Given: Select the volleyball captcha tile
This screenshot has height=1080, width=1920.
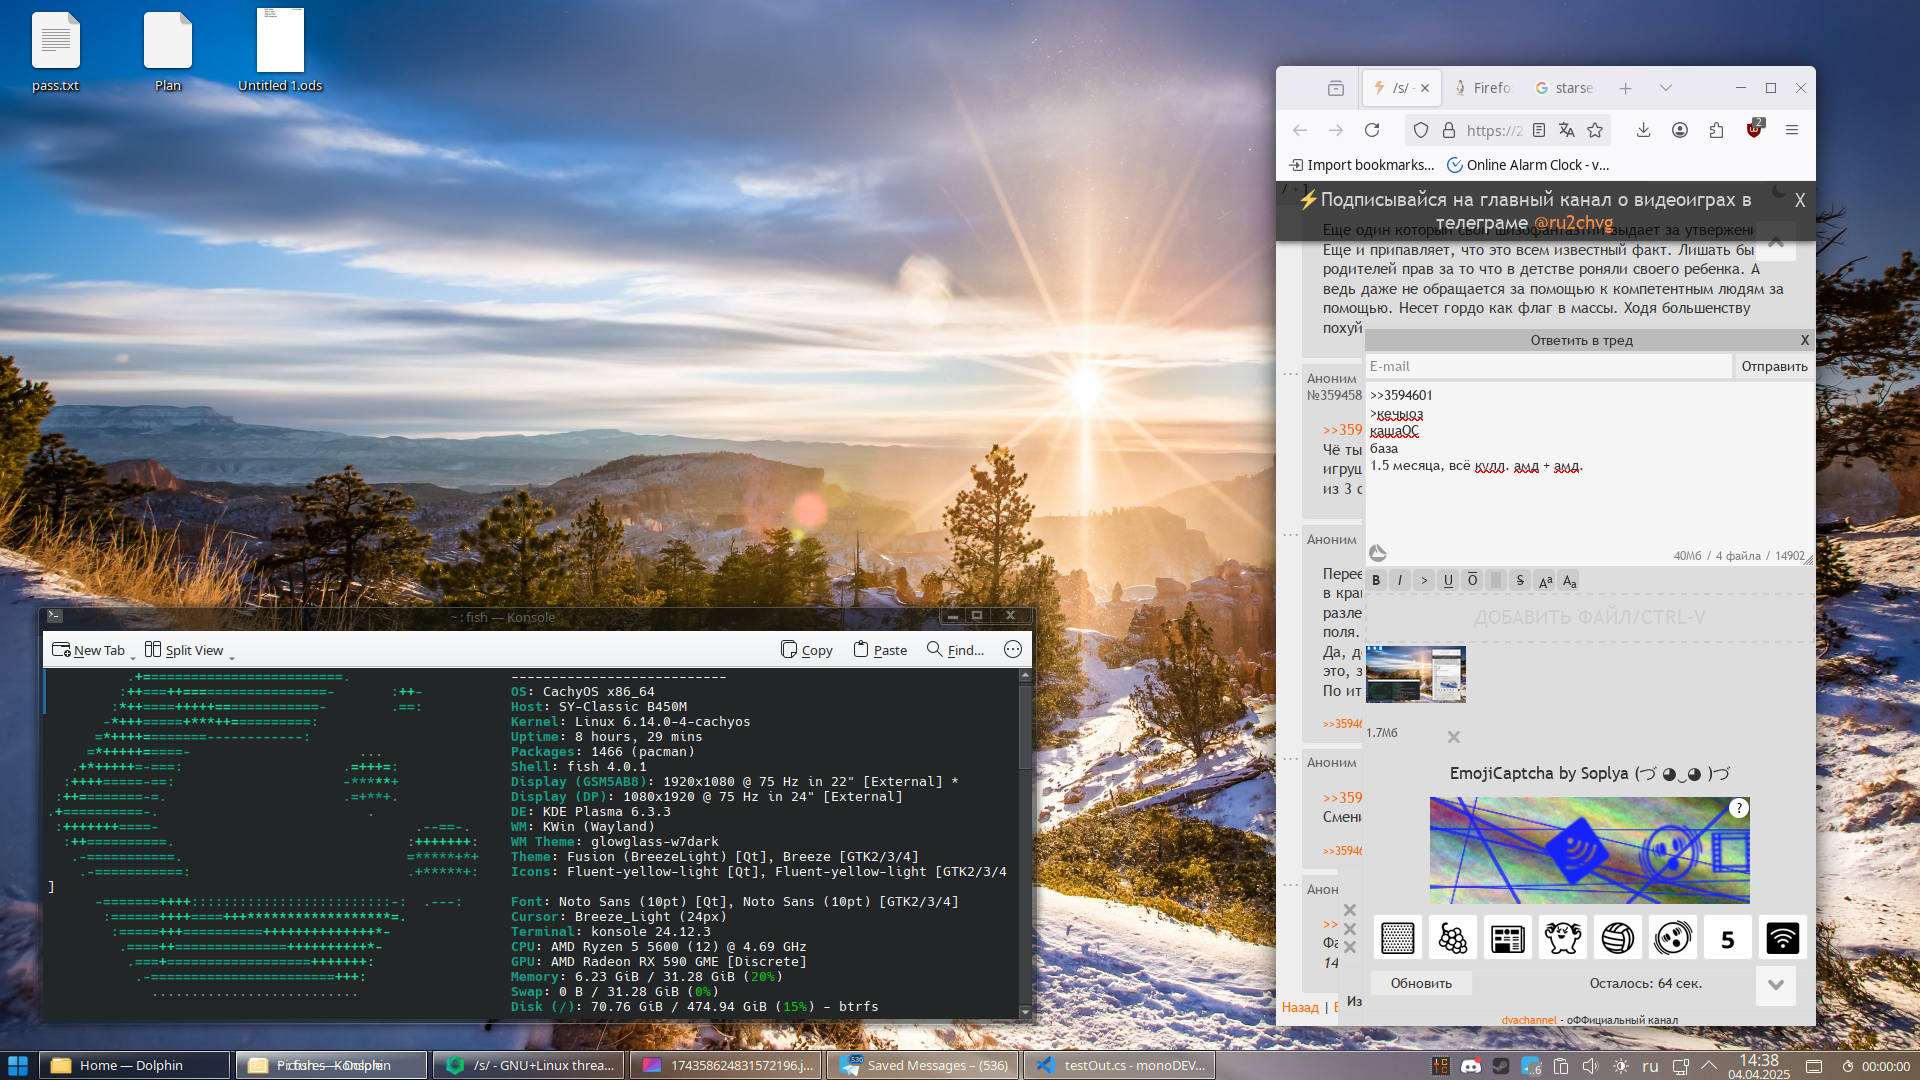Looking at the screenshot, I should point(1617,938).
